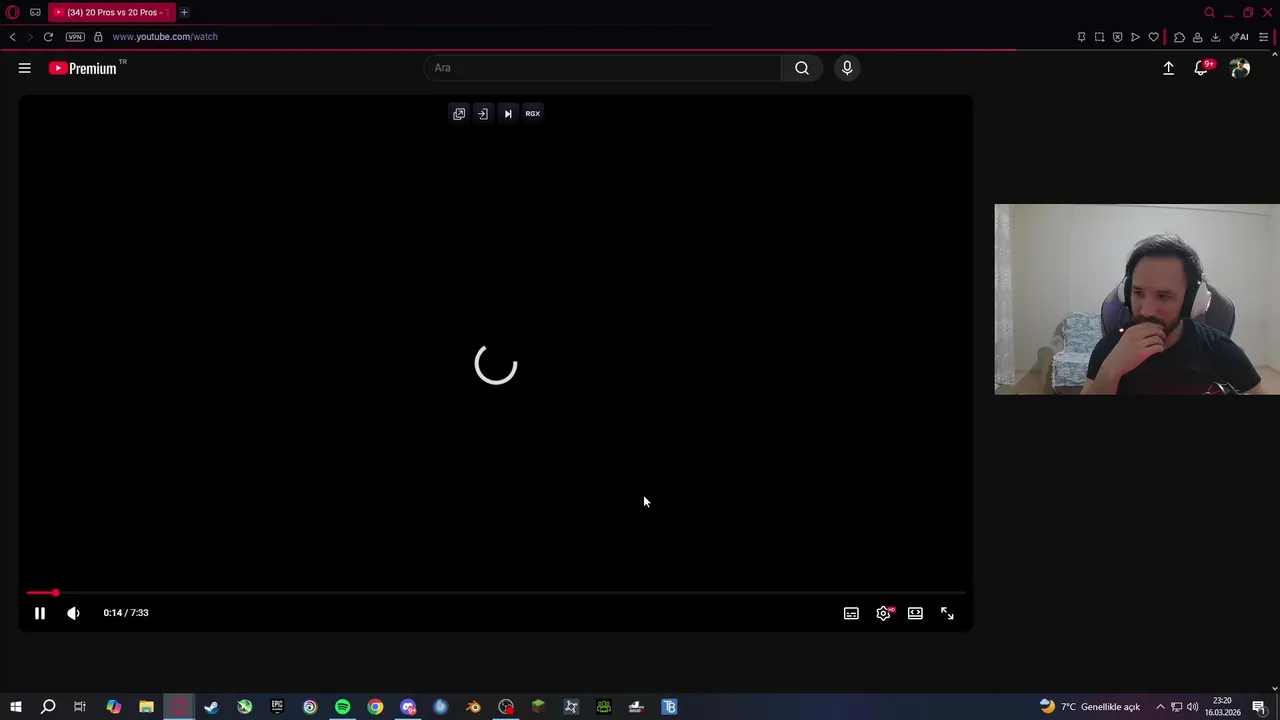The width and height of the screenshot is (1280, 720).
Task: Click the RGX overlay button
Action: 533,114
